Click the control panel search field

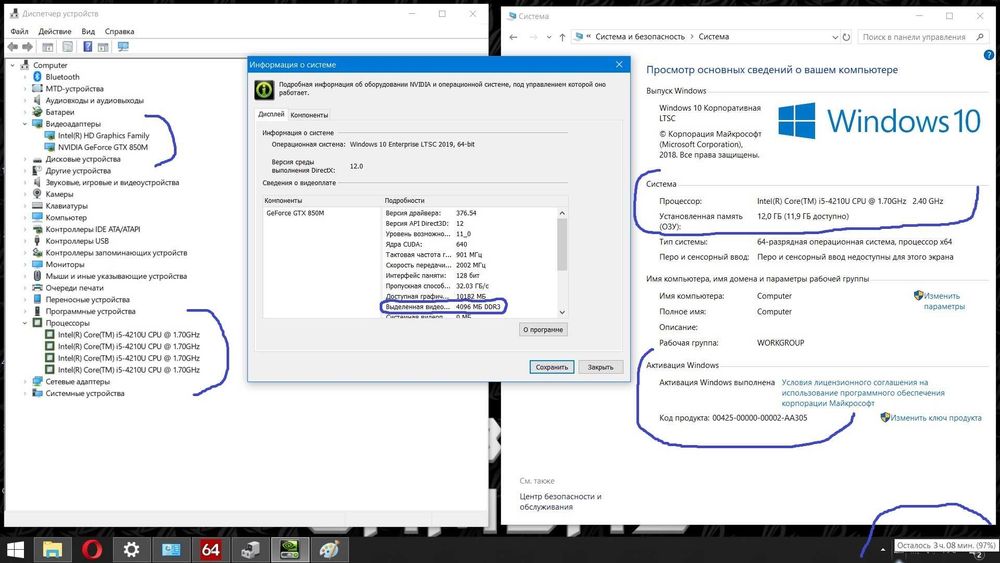pyautogui.click(x=922, y=37)
